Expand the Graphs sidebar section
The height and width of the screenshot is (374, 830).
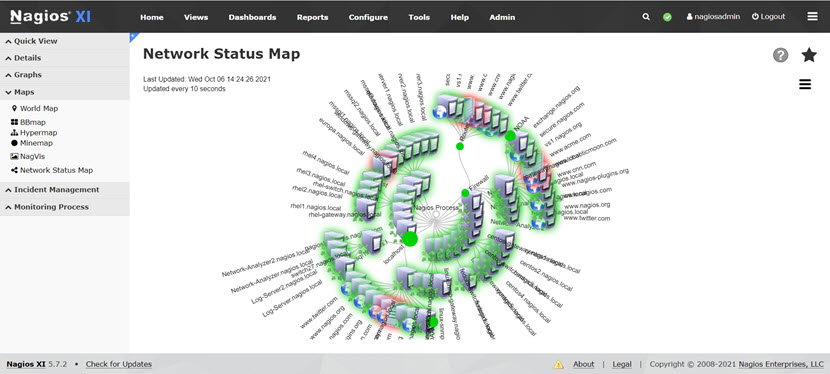[x=65, y=75]
